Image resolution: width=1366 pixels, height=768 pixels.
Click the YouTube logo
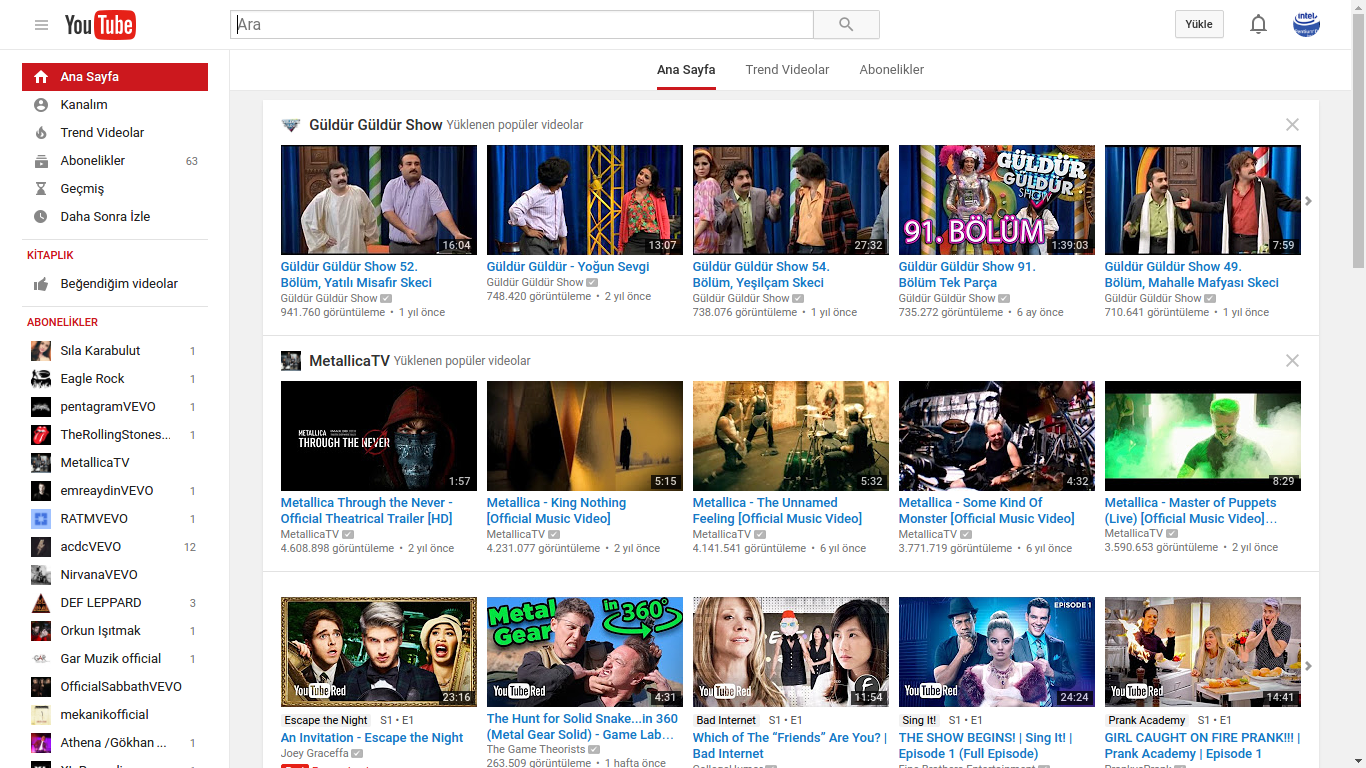[x=100, y=25]
